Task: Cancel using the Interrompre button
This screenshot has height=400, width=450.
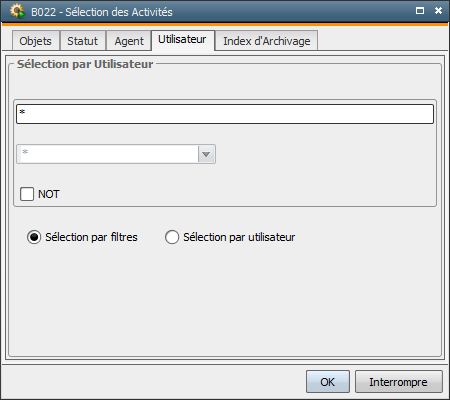Action: tap(399, 382)
